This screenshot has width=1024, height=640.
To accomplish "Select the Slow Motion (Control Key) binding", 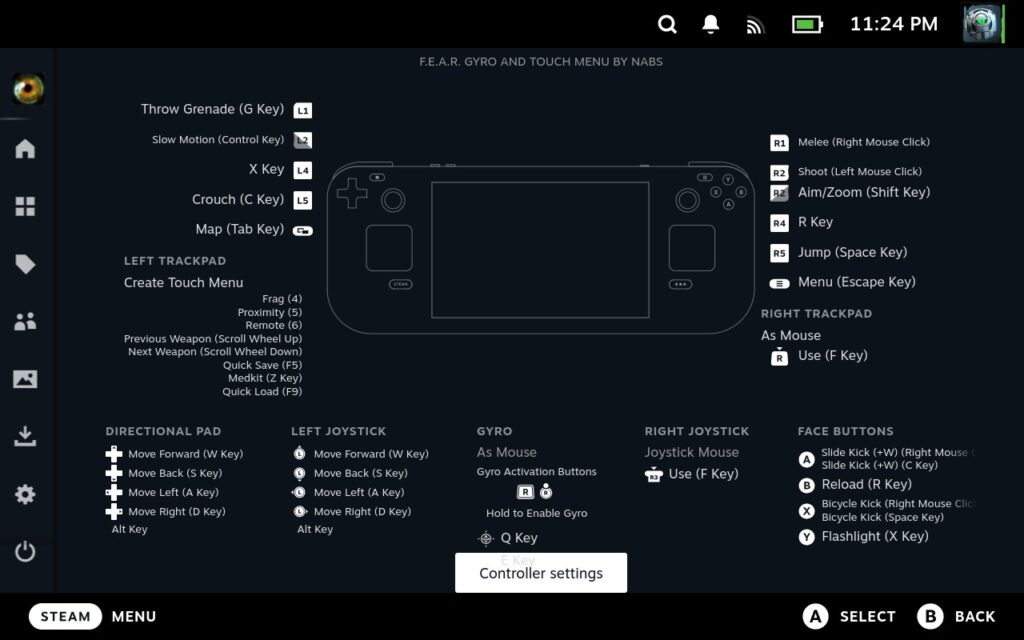I will tap(218, 139).
